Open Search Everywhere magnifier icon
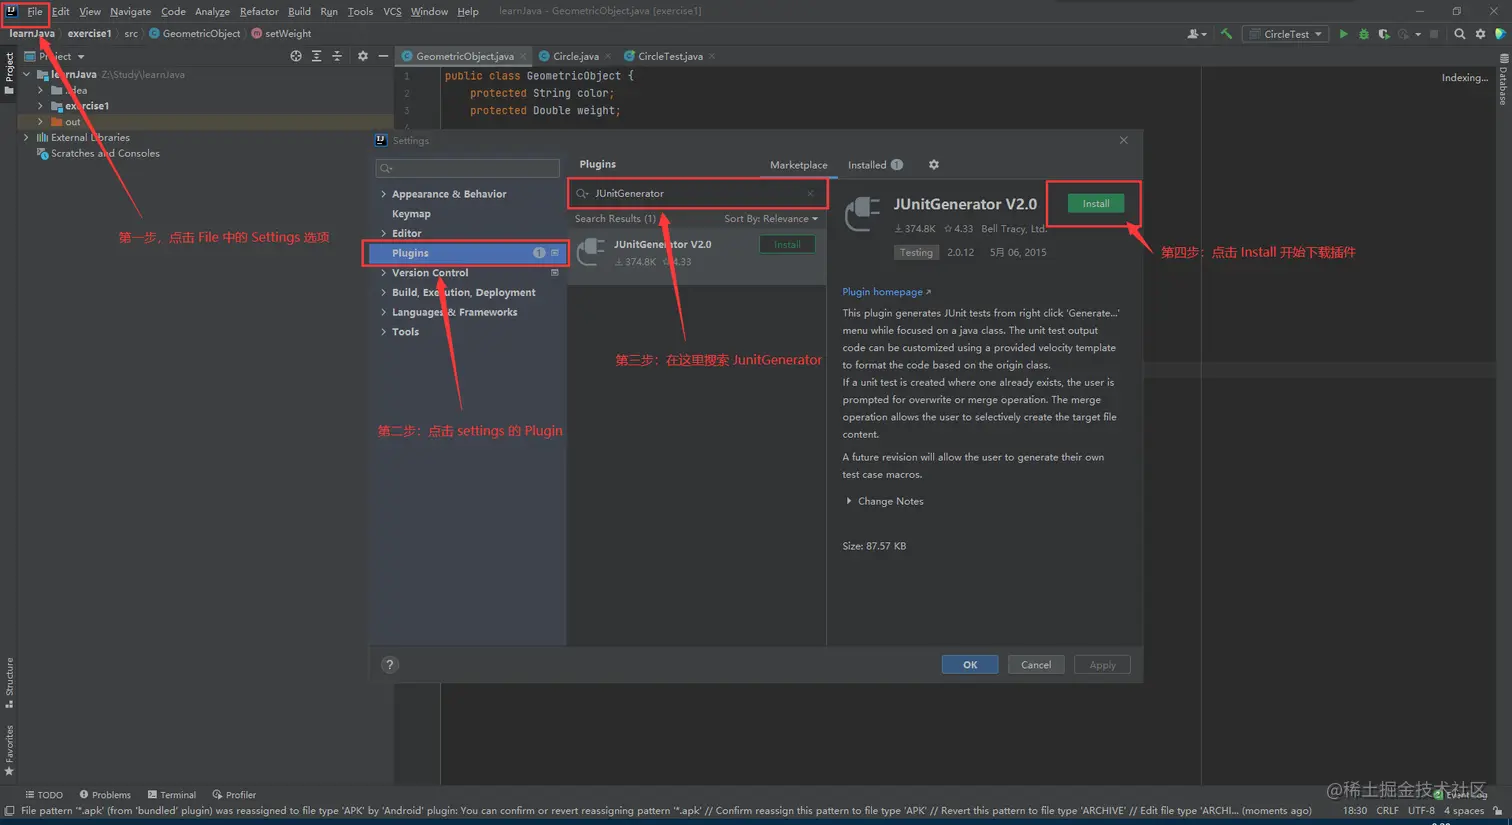This screenshot has height=825, width=1512. [1460, 33]
